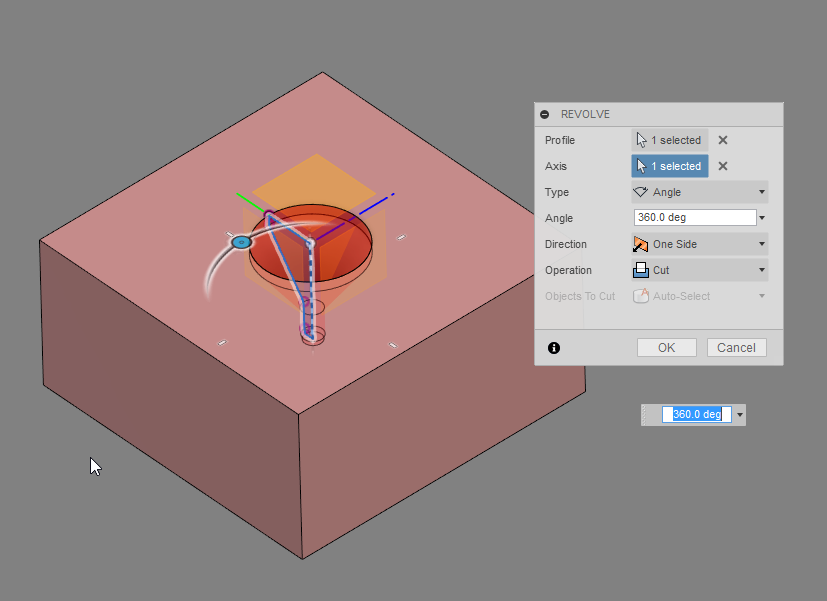827x601 pixels.
Task: Confirm the revolve with OK
Action: [x=666, y=347]
